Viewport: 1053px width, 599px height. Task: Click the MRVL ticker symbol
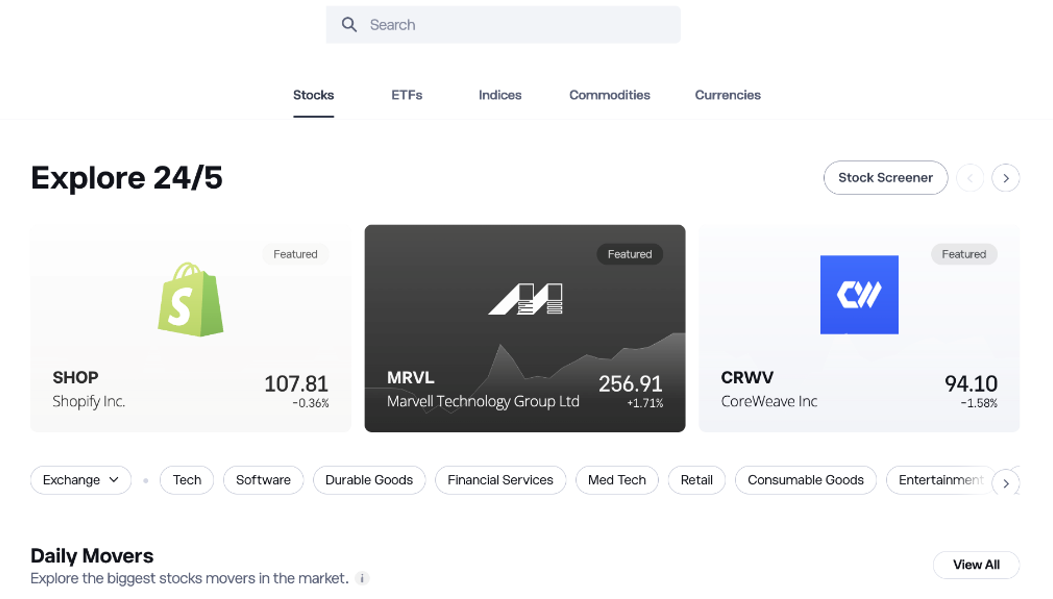tap(410, 378)
